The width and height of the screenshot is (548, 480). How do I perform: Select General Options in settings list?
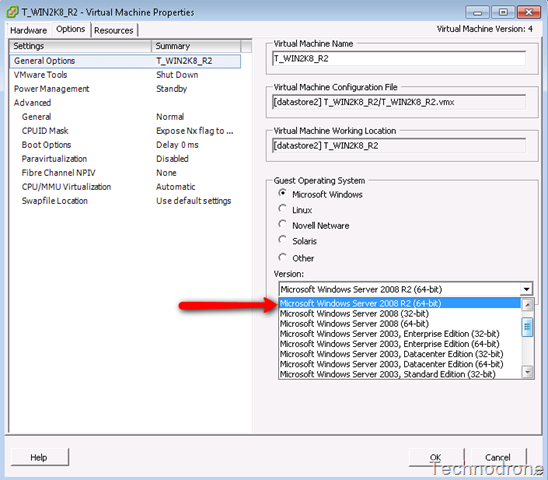click(x=125, y=61)
